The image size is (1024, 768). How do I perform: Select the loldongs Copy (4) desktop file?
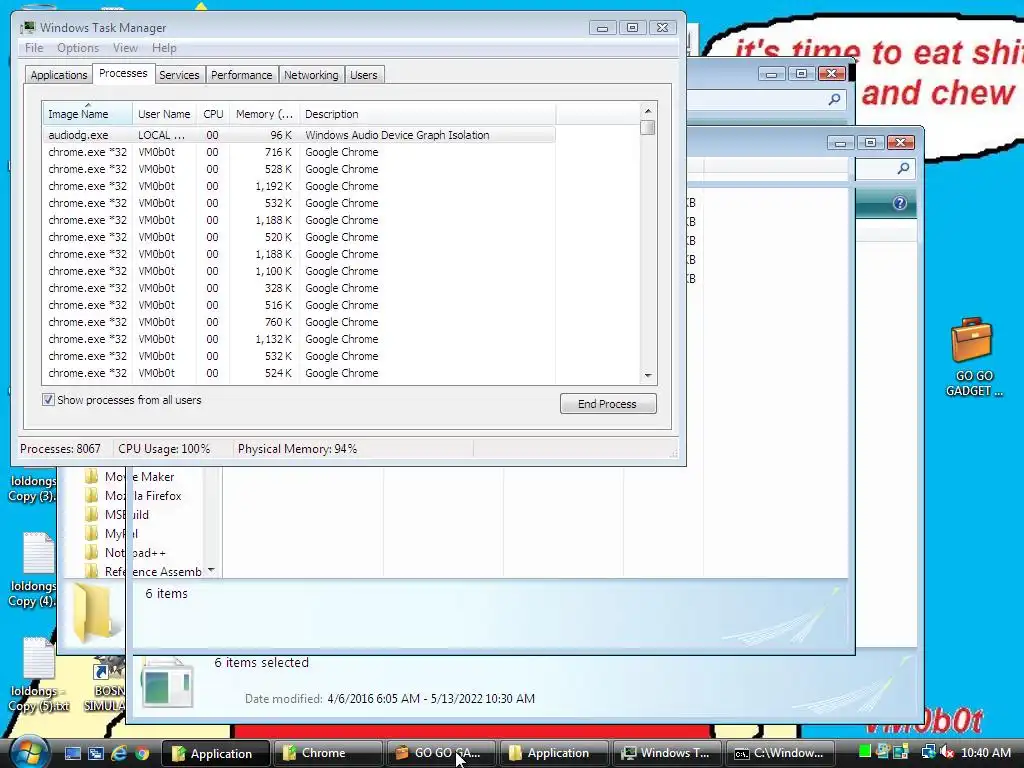coord(37,569)
